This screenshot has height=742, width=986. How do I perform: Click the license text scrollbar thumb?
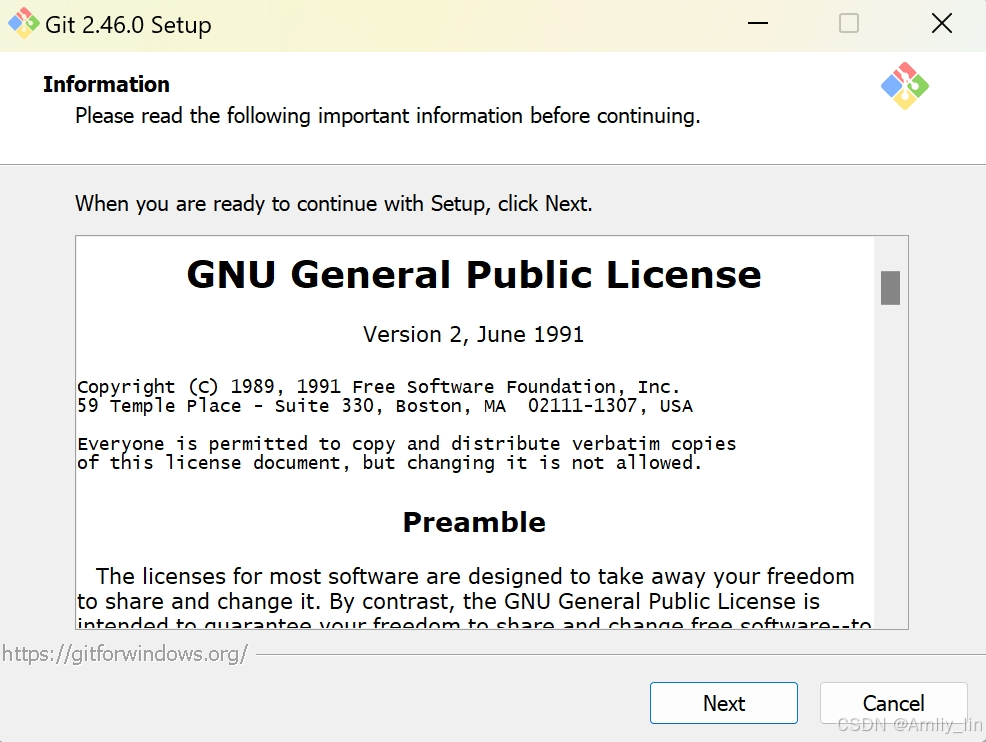pos(890,288)
